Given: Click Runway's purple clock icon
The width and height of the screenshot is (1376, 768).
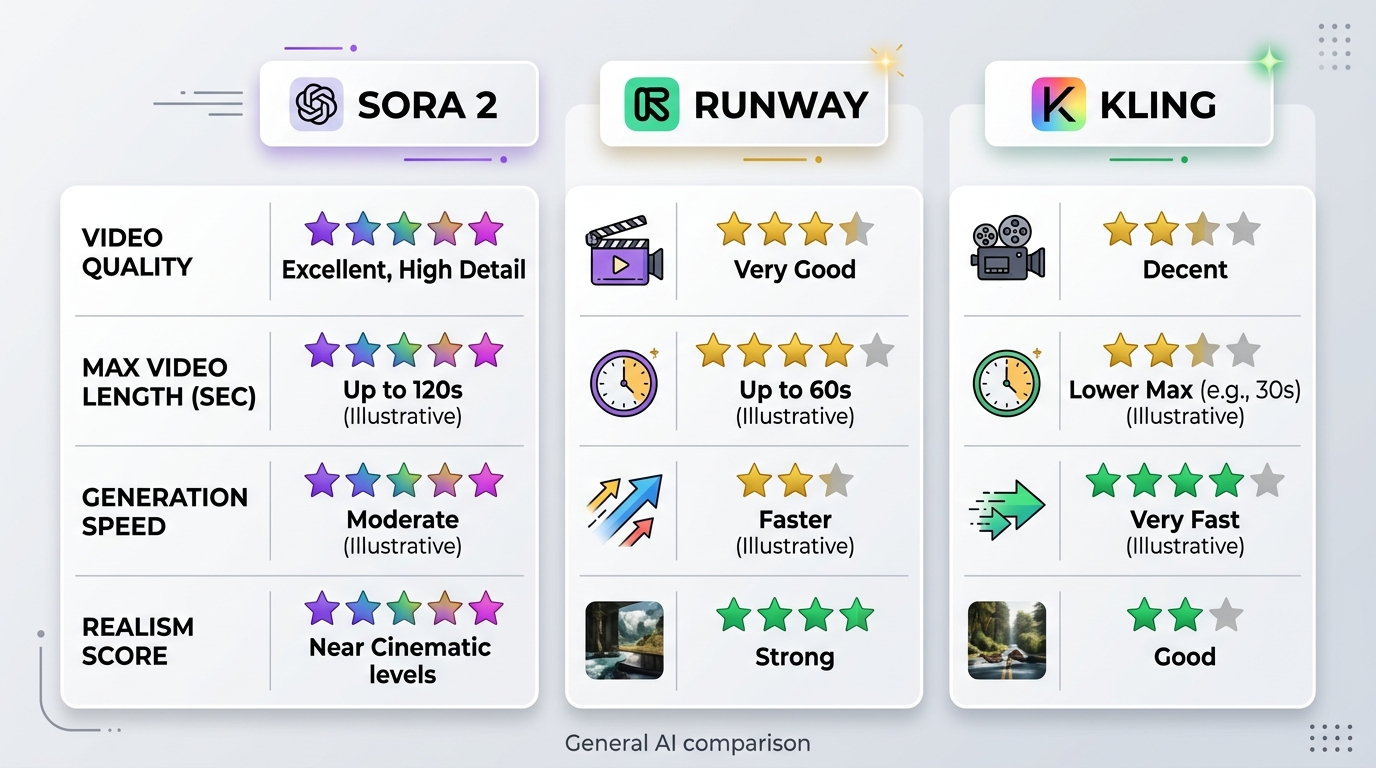Looking at the screenshot, I should point(624,382).
